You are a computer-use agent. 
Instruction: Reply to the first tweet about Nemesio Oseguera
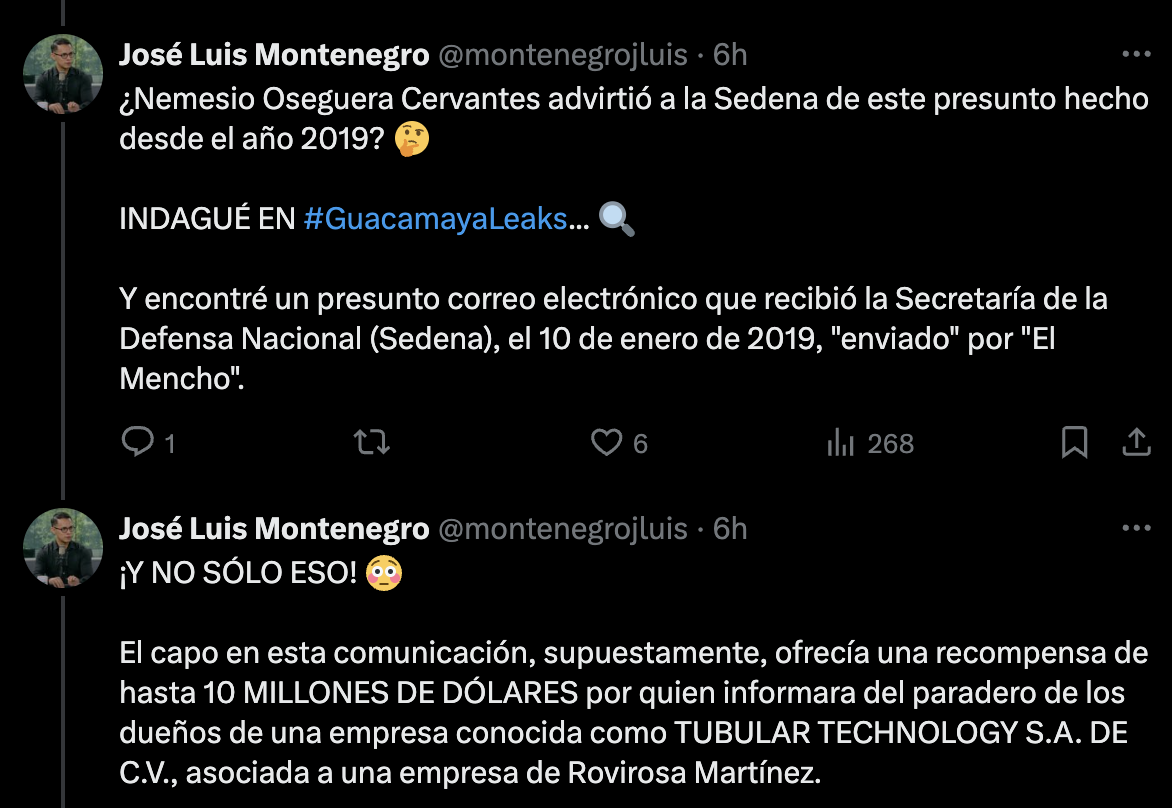140,443
